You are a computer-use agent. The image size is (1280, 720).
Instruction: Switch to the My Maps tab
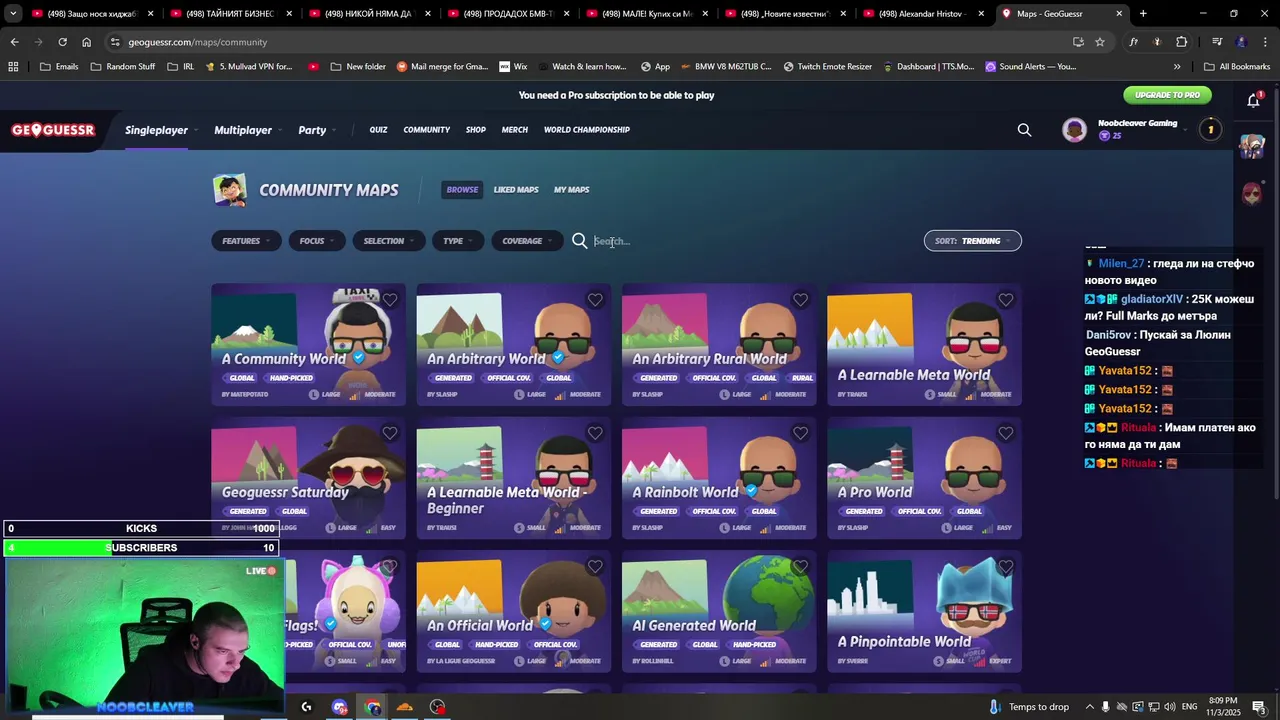[572, 190]
